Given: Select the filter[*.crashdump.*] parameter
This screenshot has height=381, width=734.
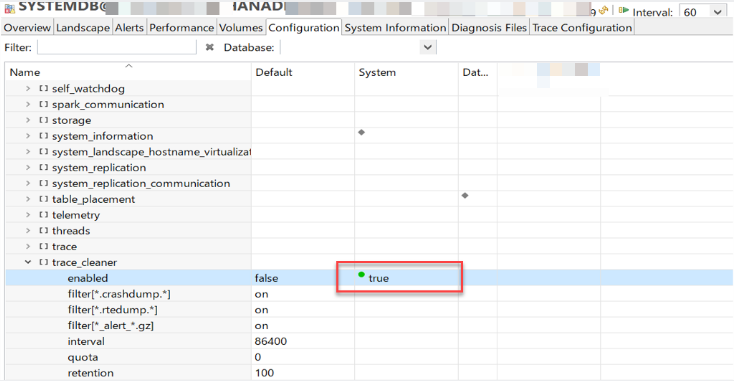Looking at the screenshot, I should pos(119,294).
